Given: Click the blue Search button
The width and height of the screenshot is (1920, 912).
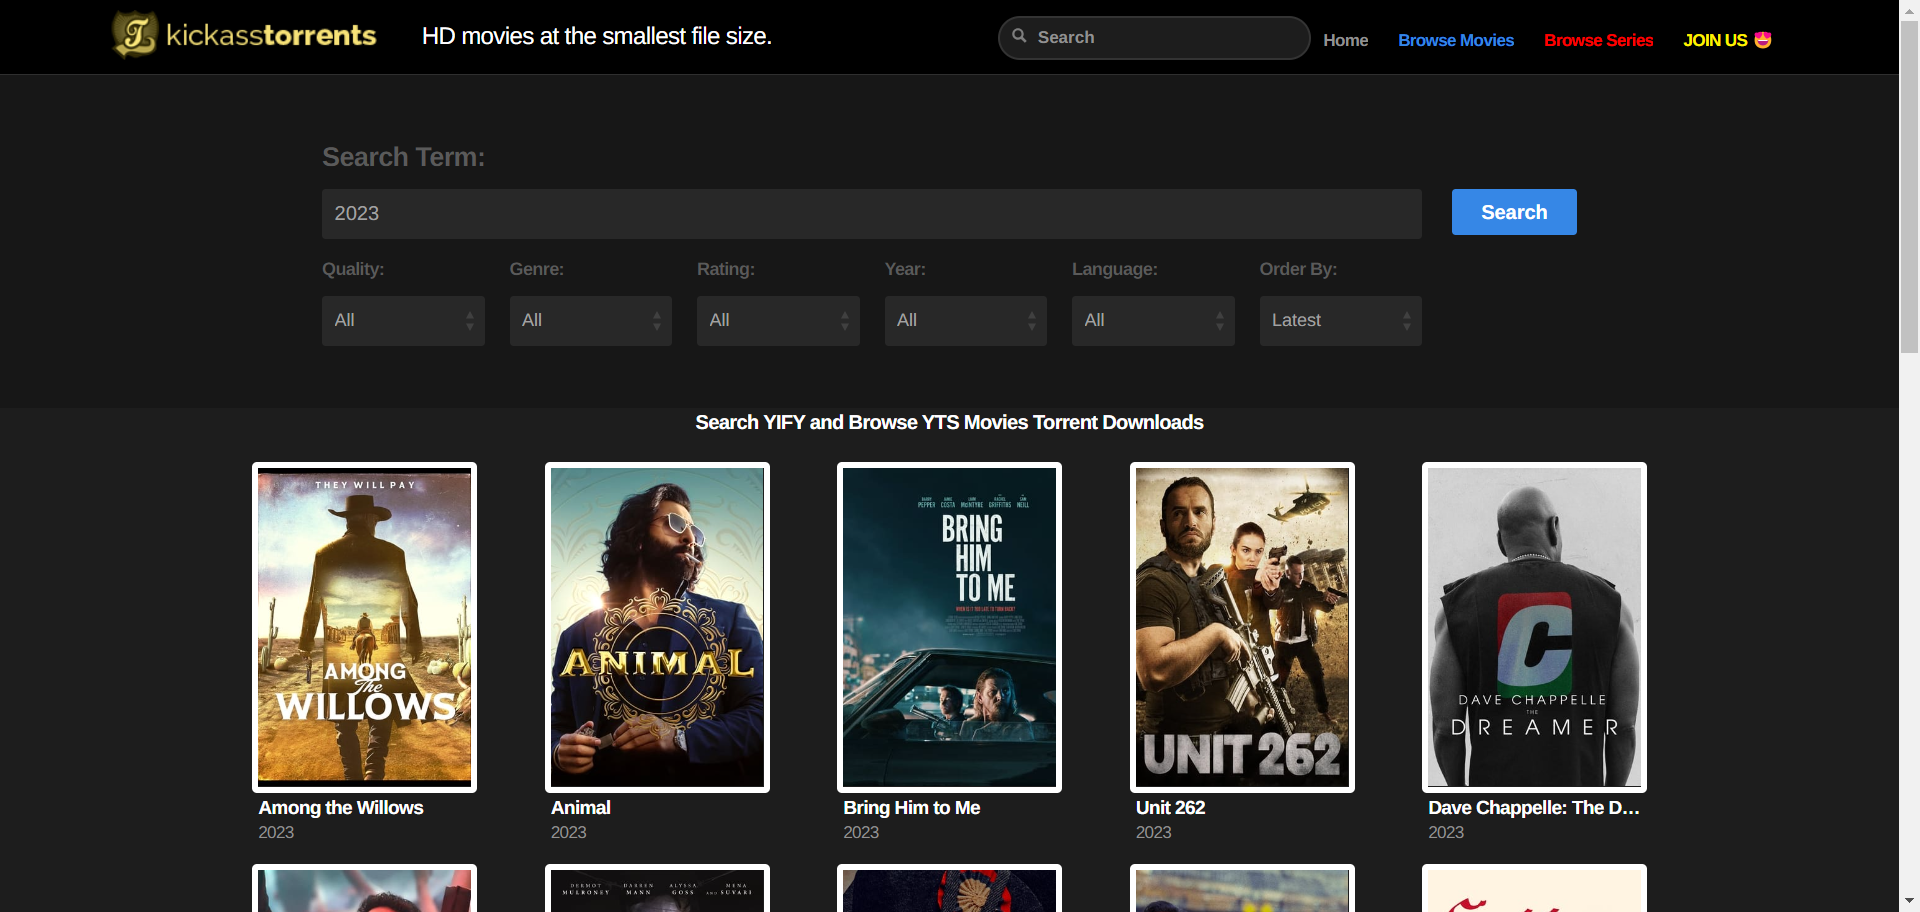Looking at the screenshot, I should point(1514,212).
